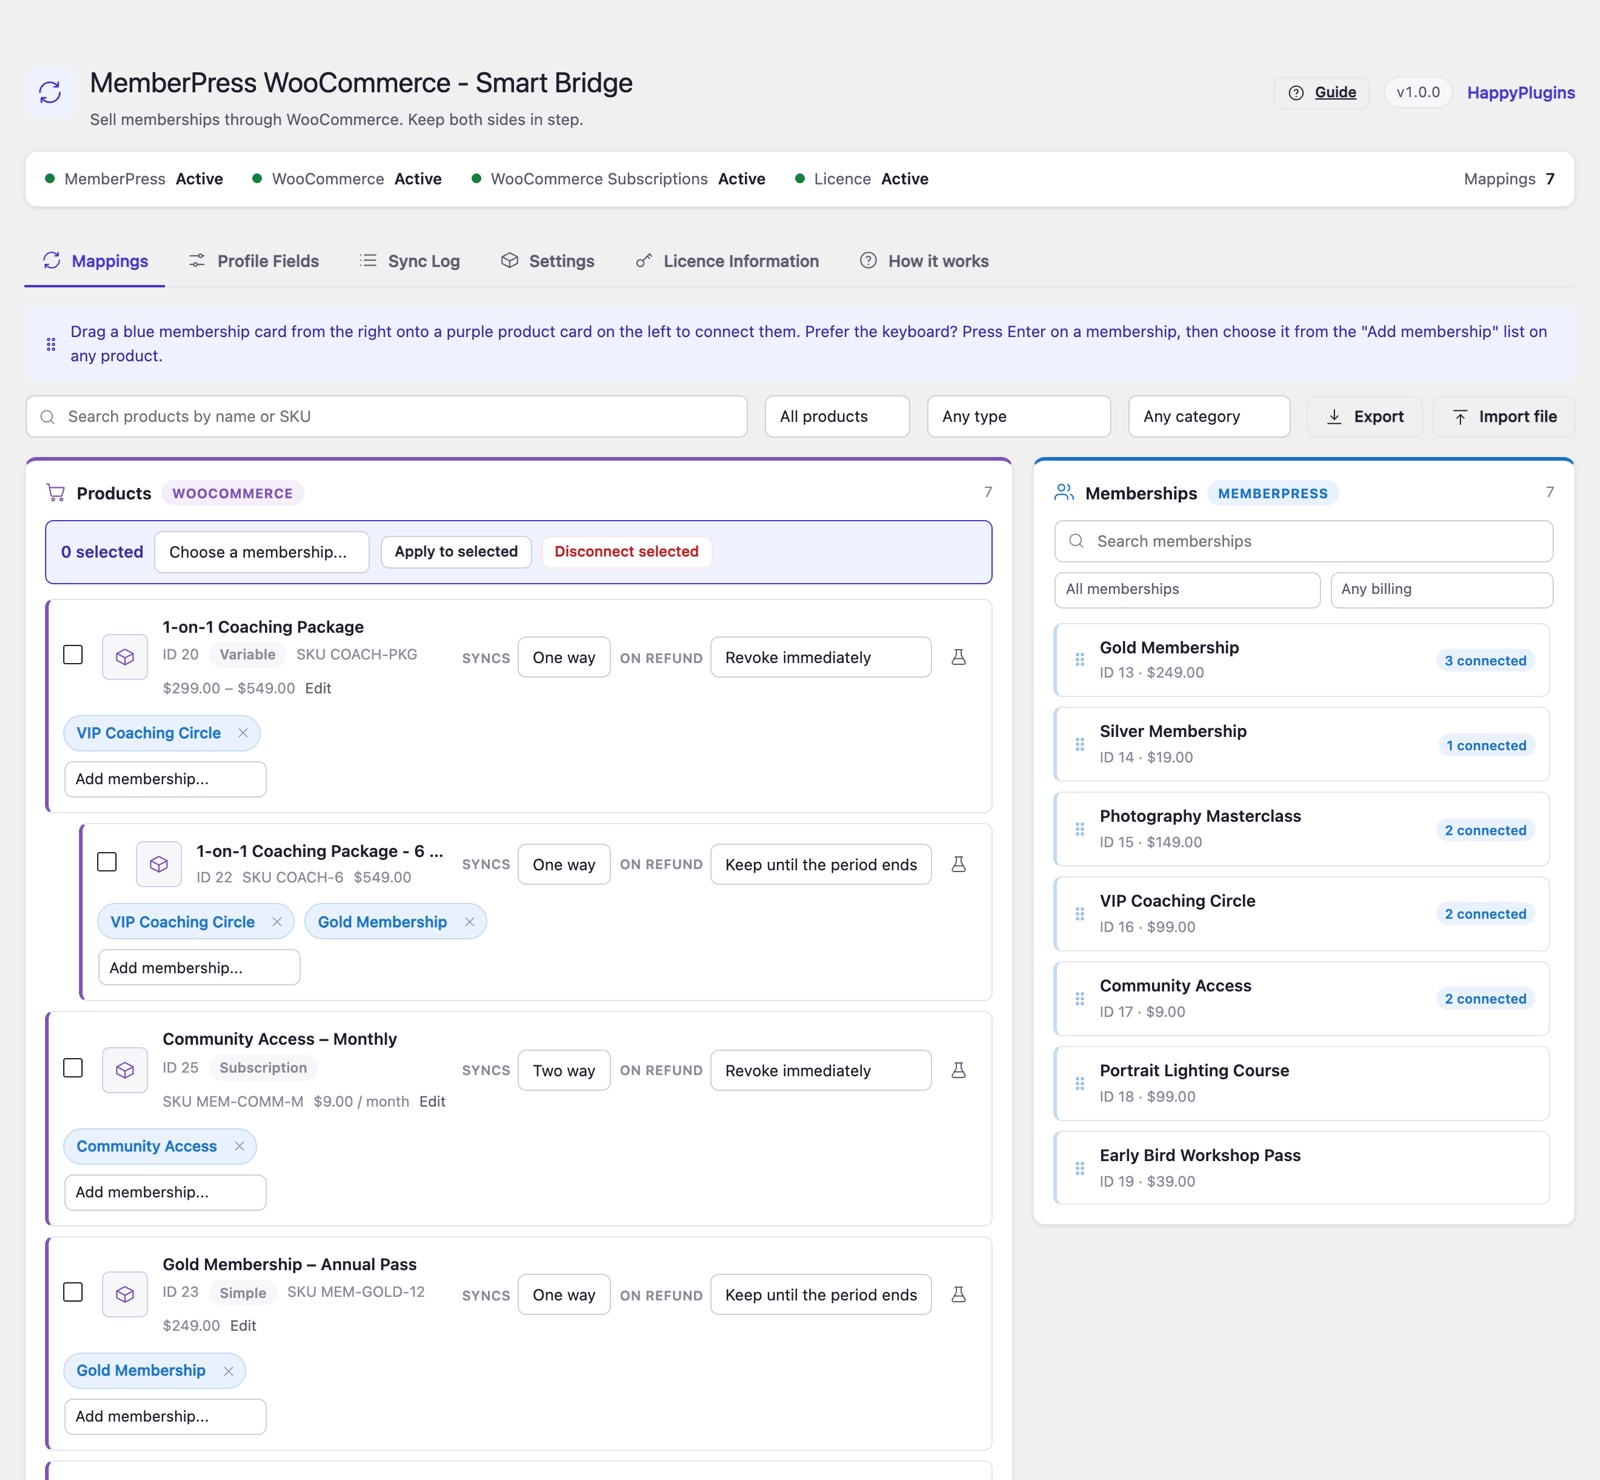Click the flask test icon for the Coaching Package 6 variation
1600x1480 pixels.
pyautogui.click(x=958, y=864)
